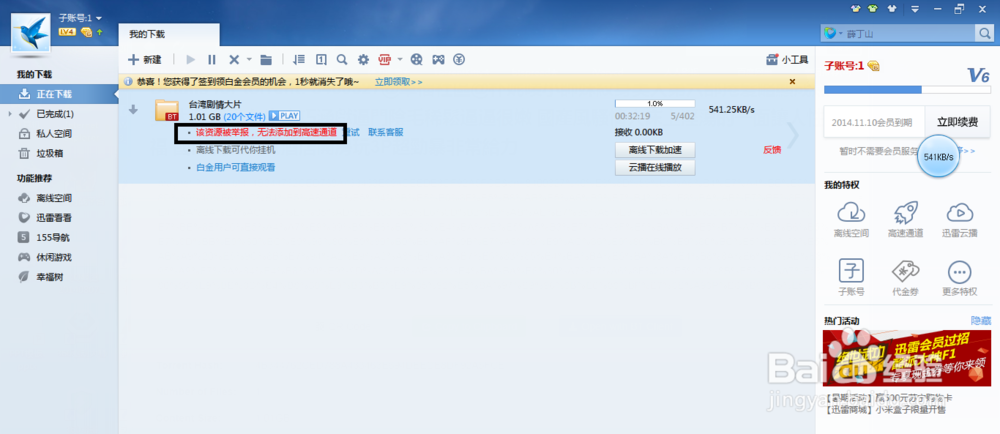Screen dimensions: 1000x434
Task: Close the yellow notification banner
Action: [792, 82]
